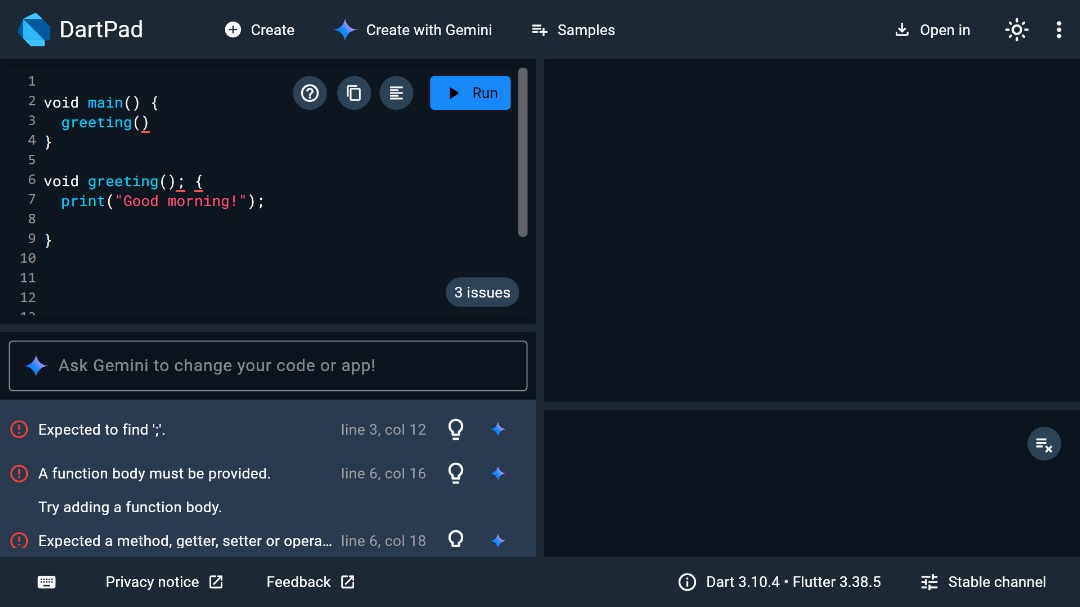Image resolution: width=1080 pixels, height=607 pixels.
Task: Copy code with the copy icon
Action: (353, 93)
